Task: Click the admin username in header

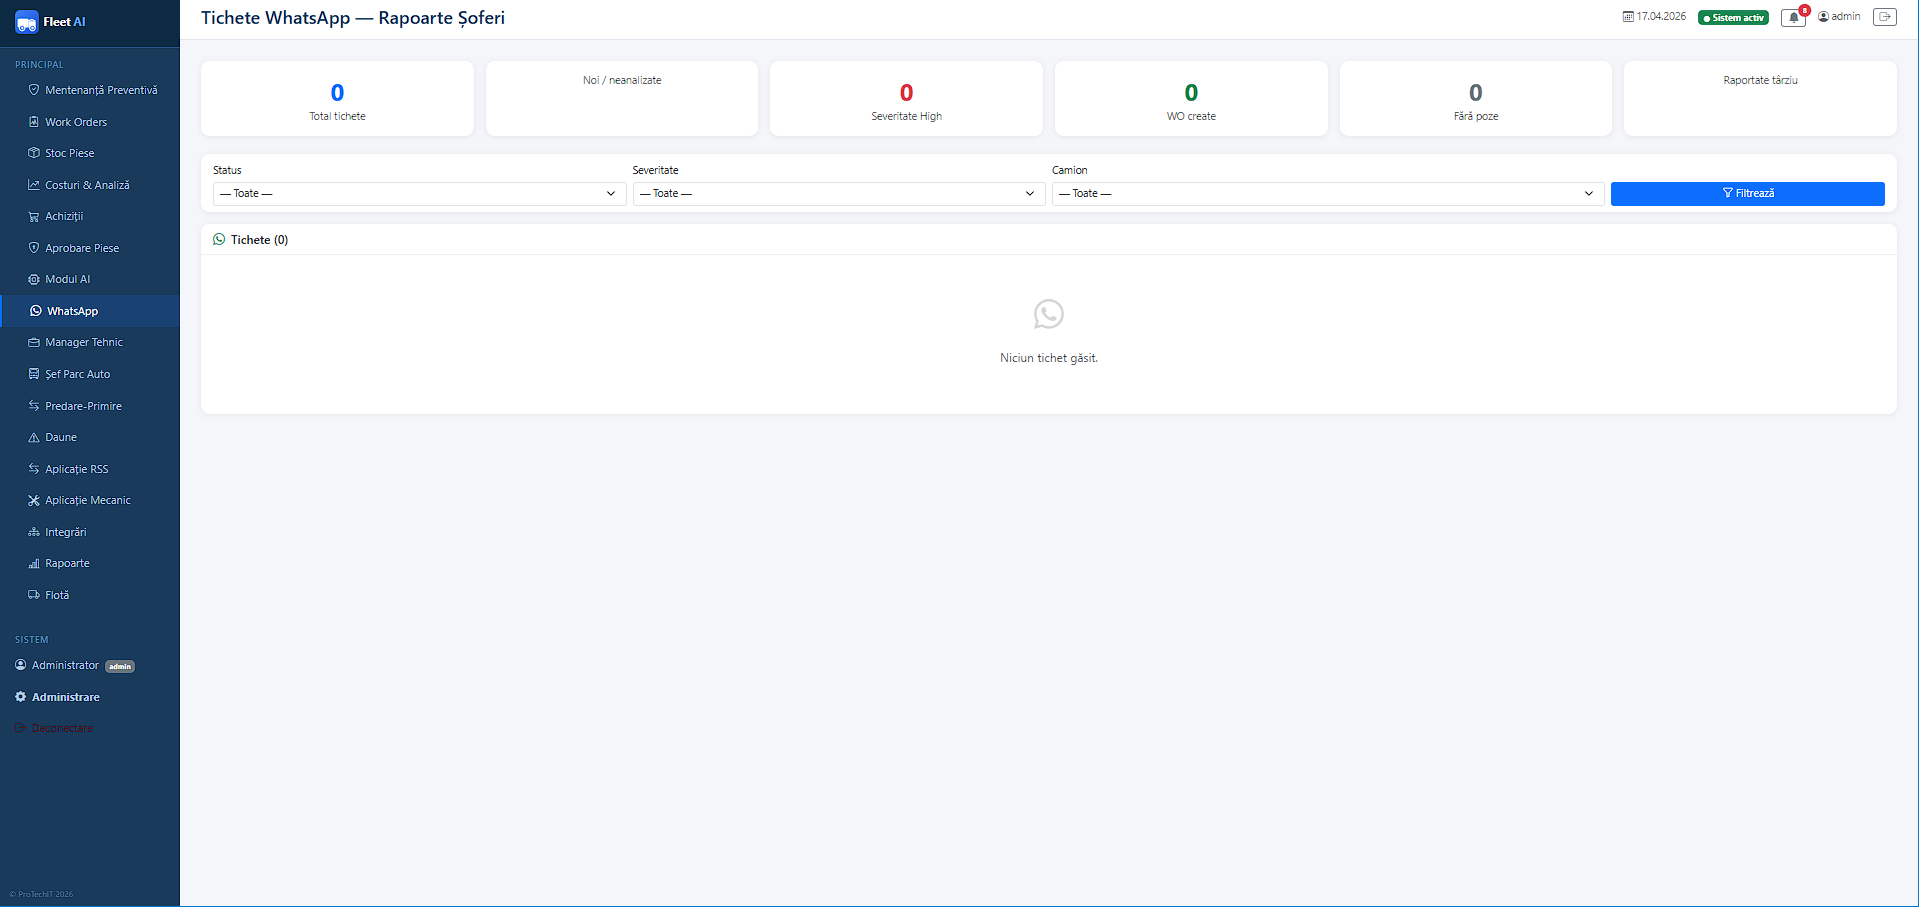Action: coord(1846,17)
